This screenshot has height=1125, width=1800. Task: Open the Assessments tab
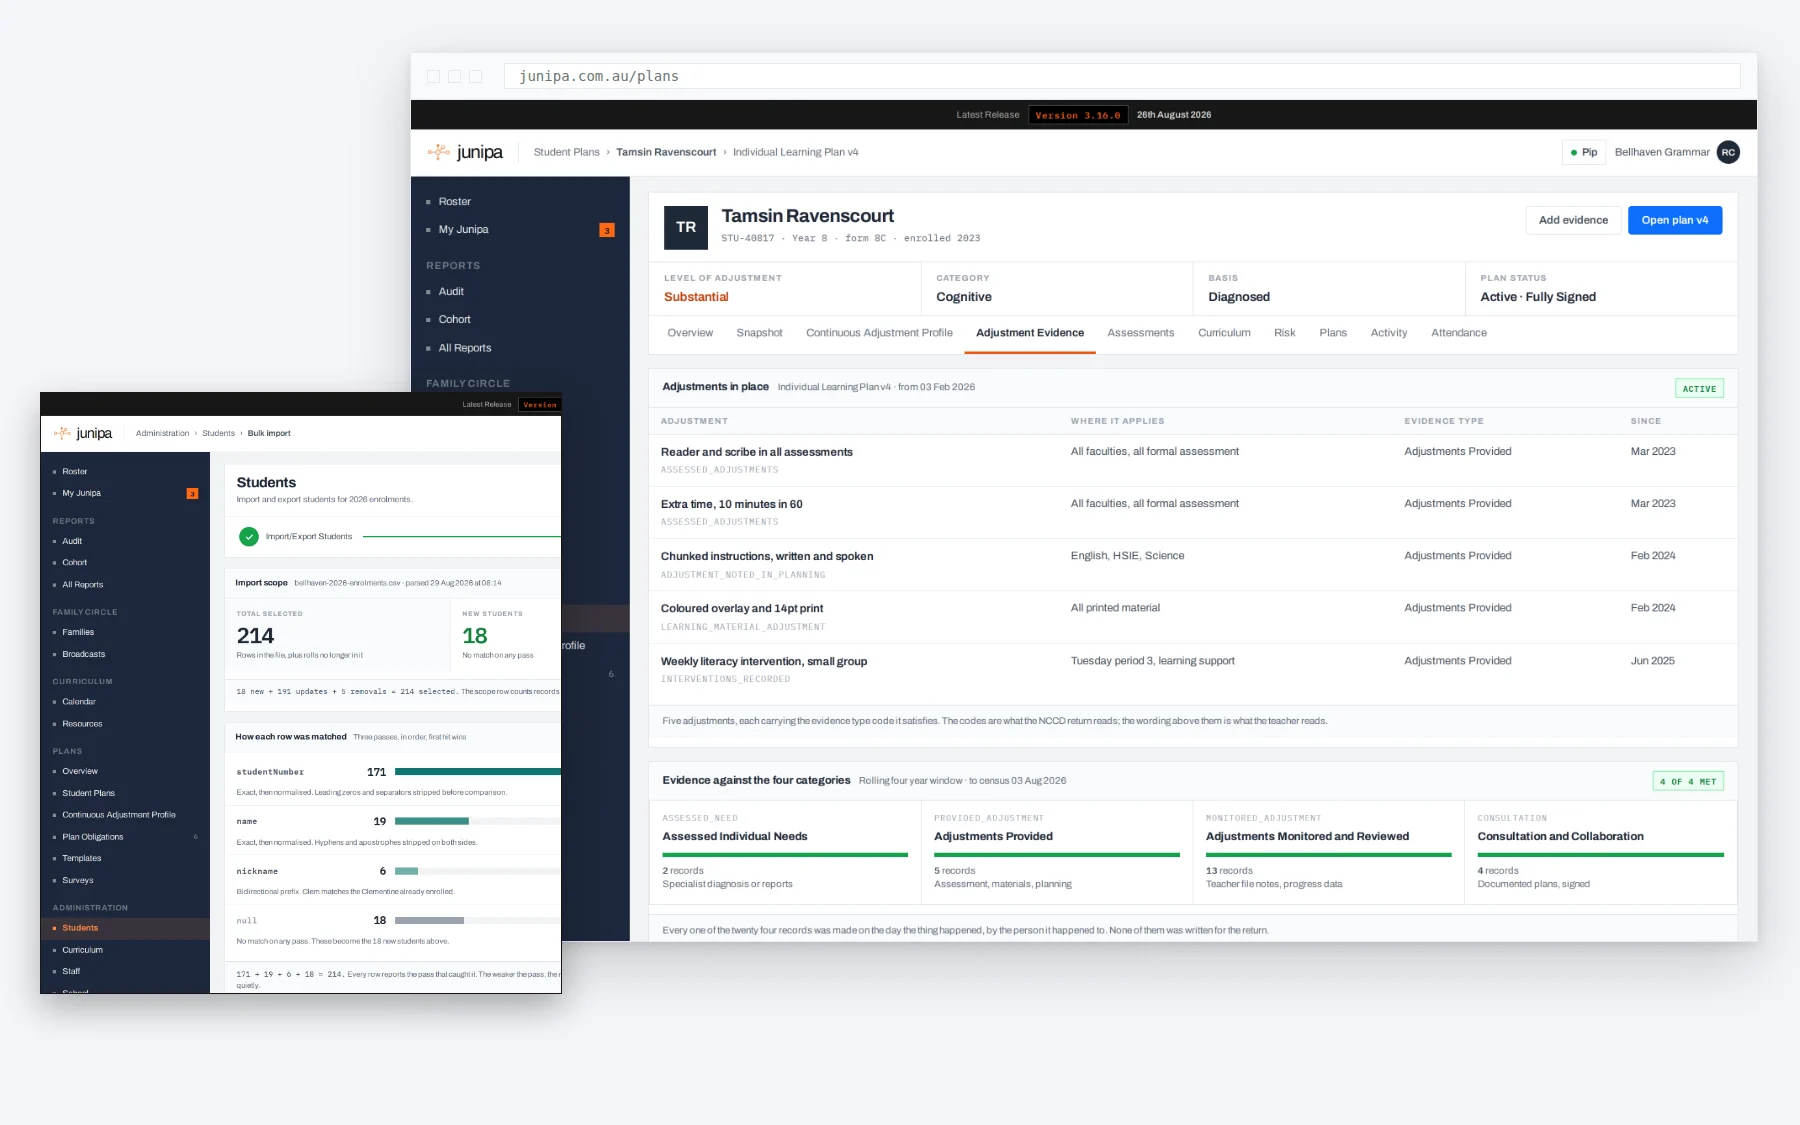[1141, 333]
